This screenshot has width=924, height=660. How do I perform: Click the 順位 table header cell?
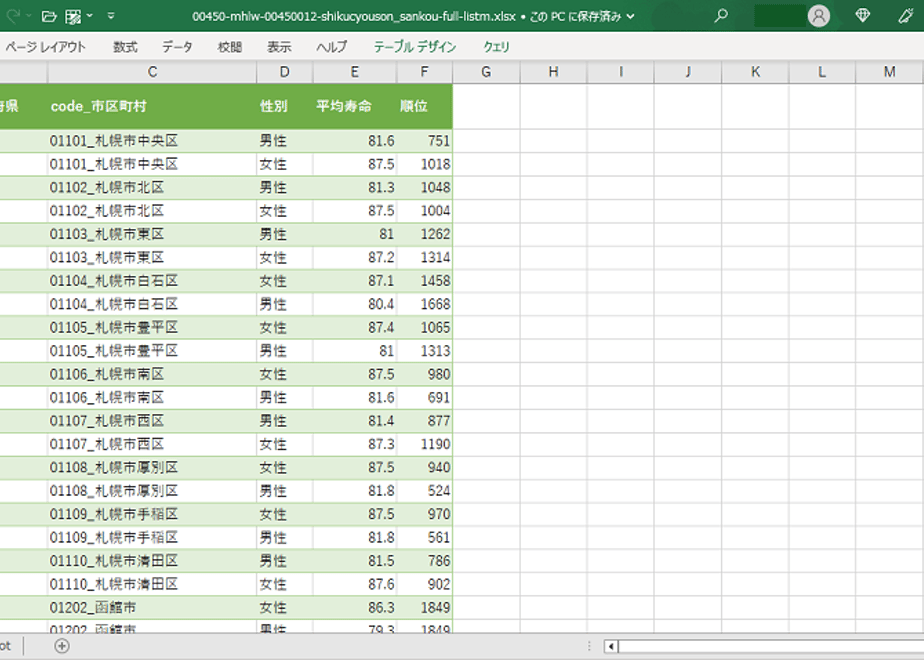pyautogui.click(x=424, y=106)
